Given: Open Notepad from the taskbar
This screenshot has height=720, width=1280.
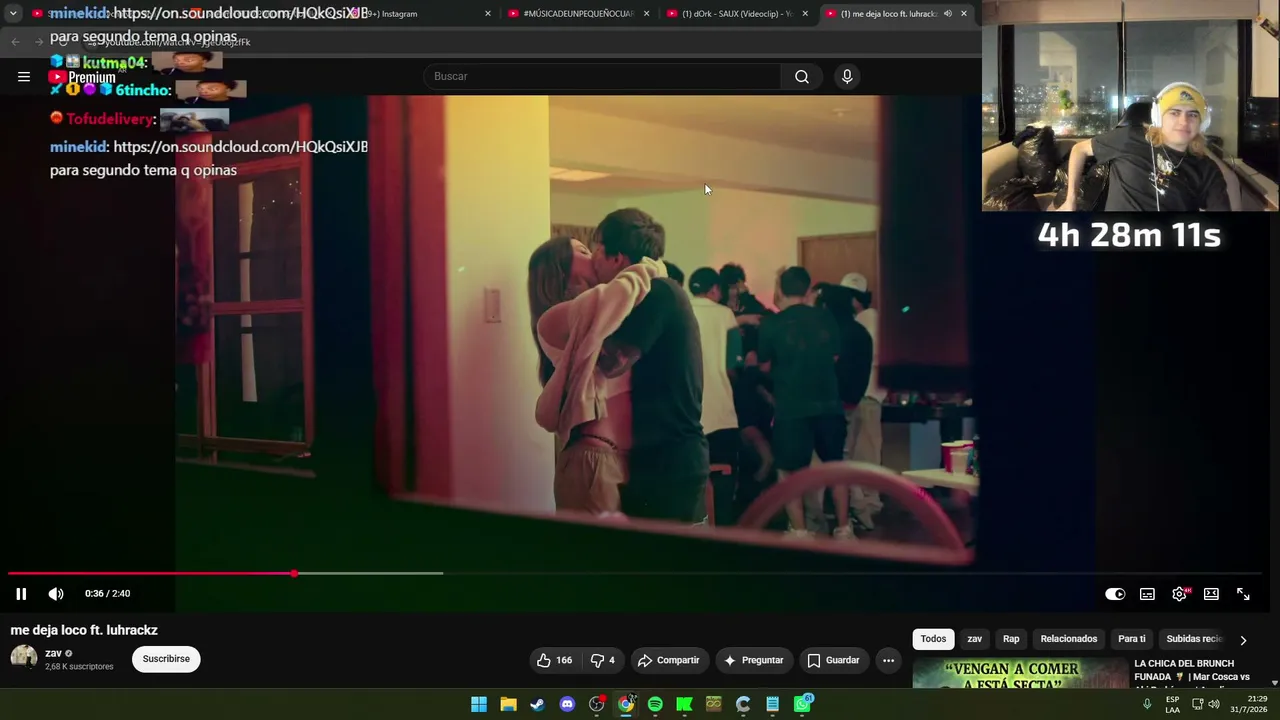Looking at the screenshot, I should pyautogui.click(x=772, y=705).
